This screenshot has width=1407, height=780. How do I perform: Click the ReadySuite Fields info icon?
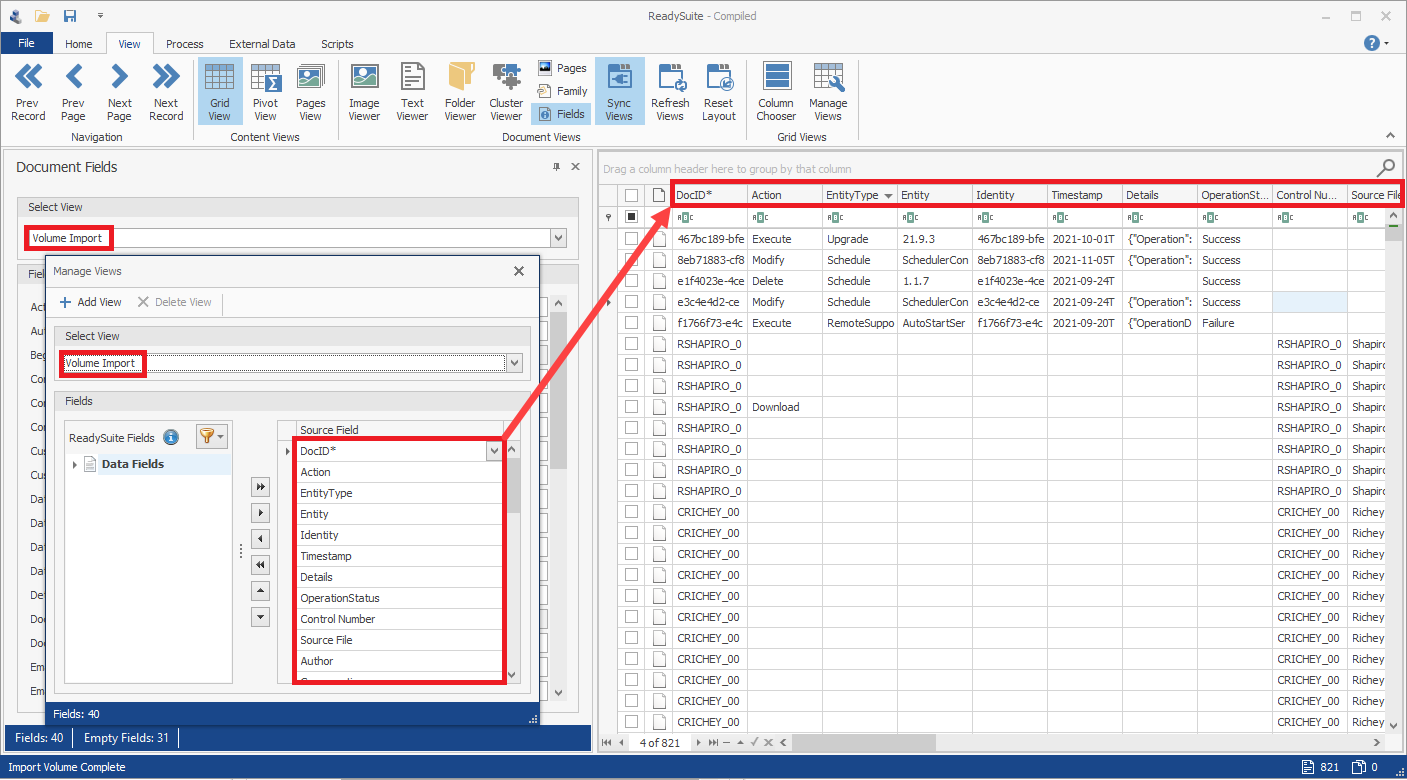coord(171,437)
